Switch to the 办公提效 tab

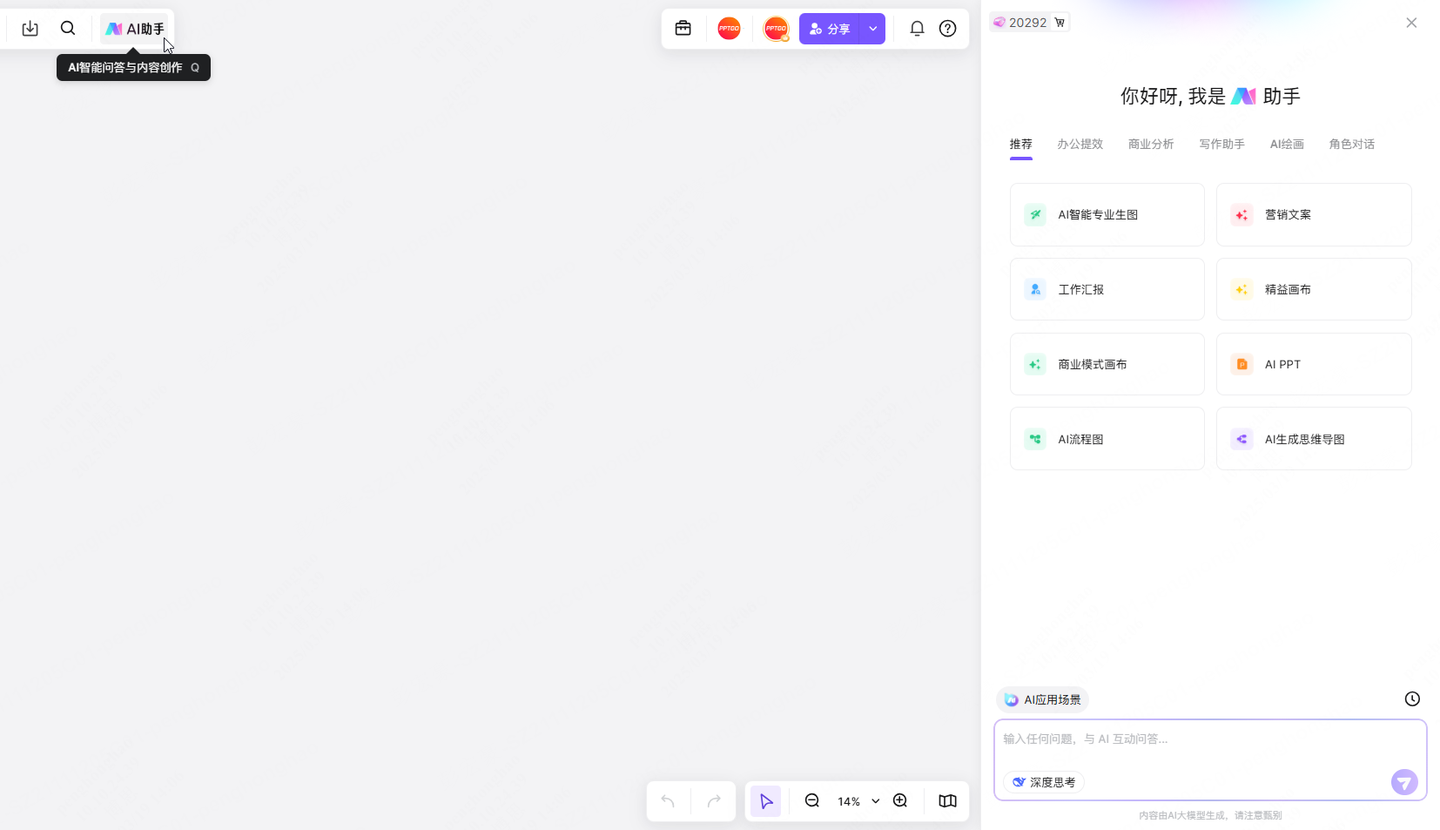click(1080, 144)
